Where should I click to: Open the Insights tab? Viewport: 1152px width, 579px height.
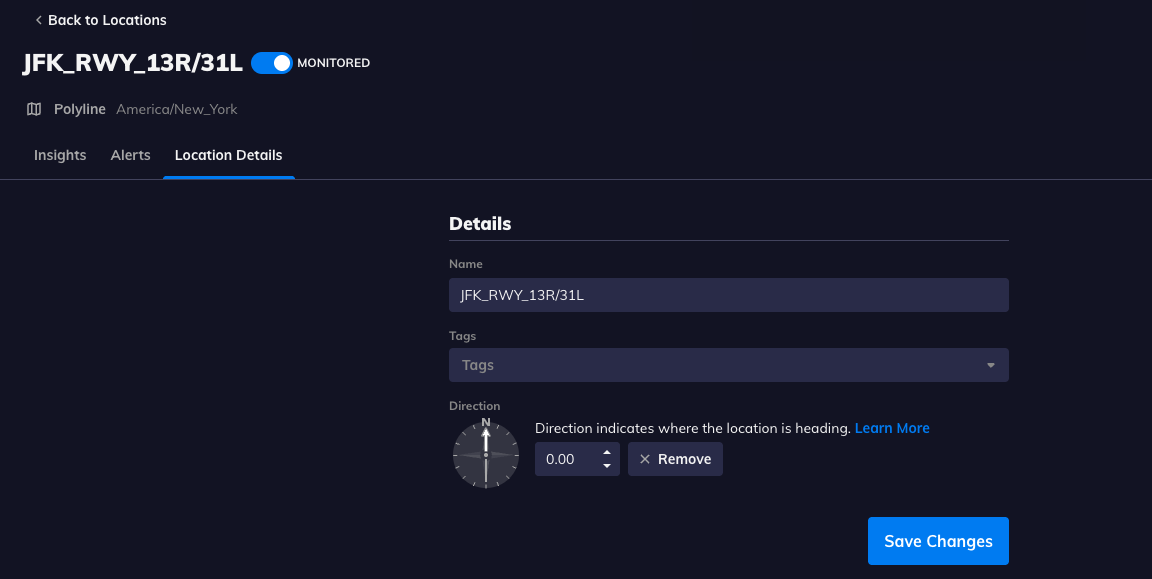(x=60, y=155)
